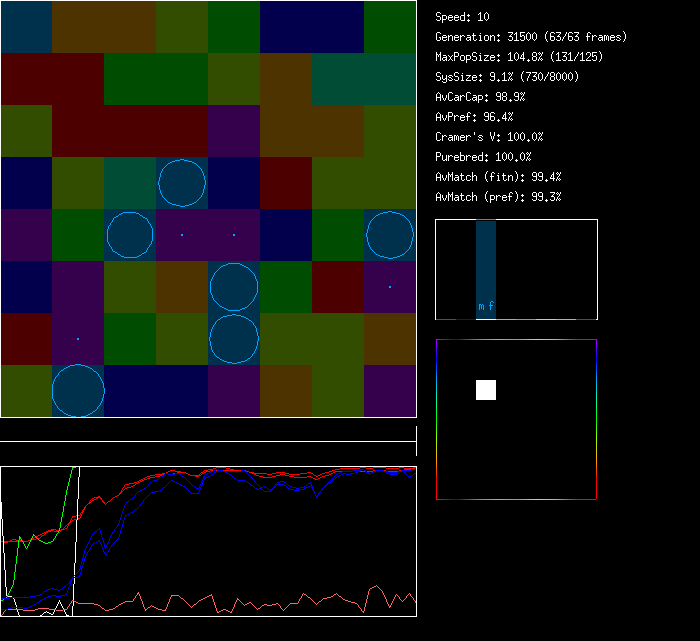The height and width of the screenshot is (641, 700).
Task: Click the blue vertical bar above 'm f'
Action: point(486,260)
